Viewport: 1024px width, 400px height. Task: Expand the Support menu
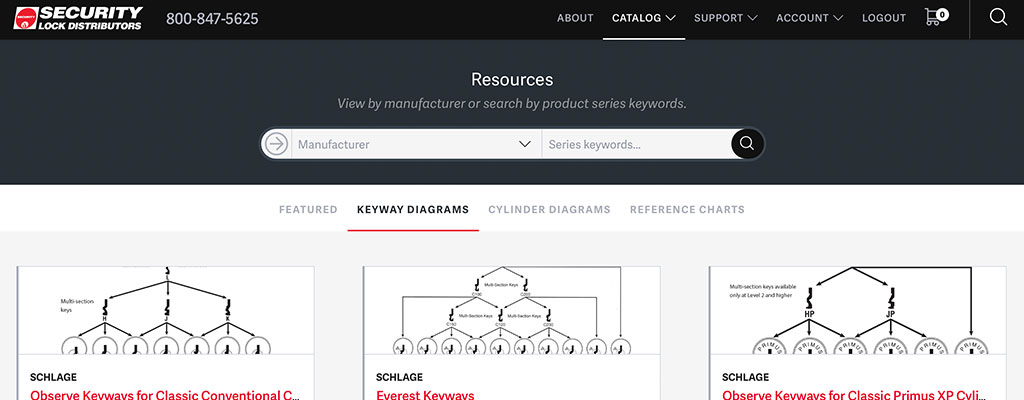(x=726, y=18)
